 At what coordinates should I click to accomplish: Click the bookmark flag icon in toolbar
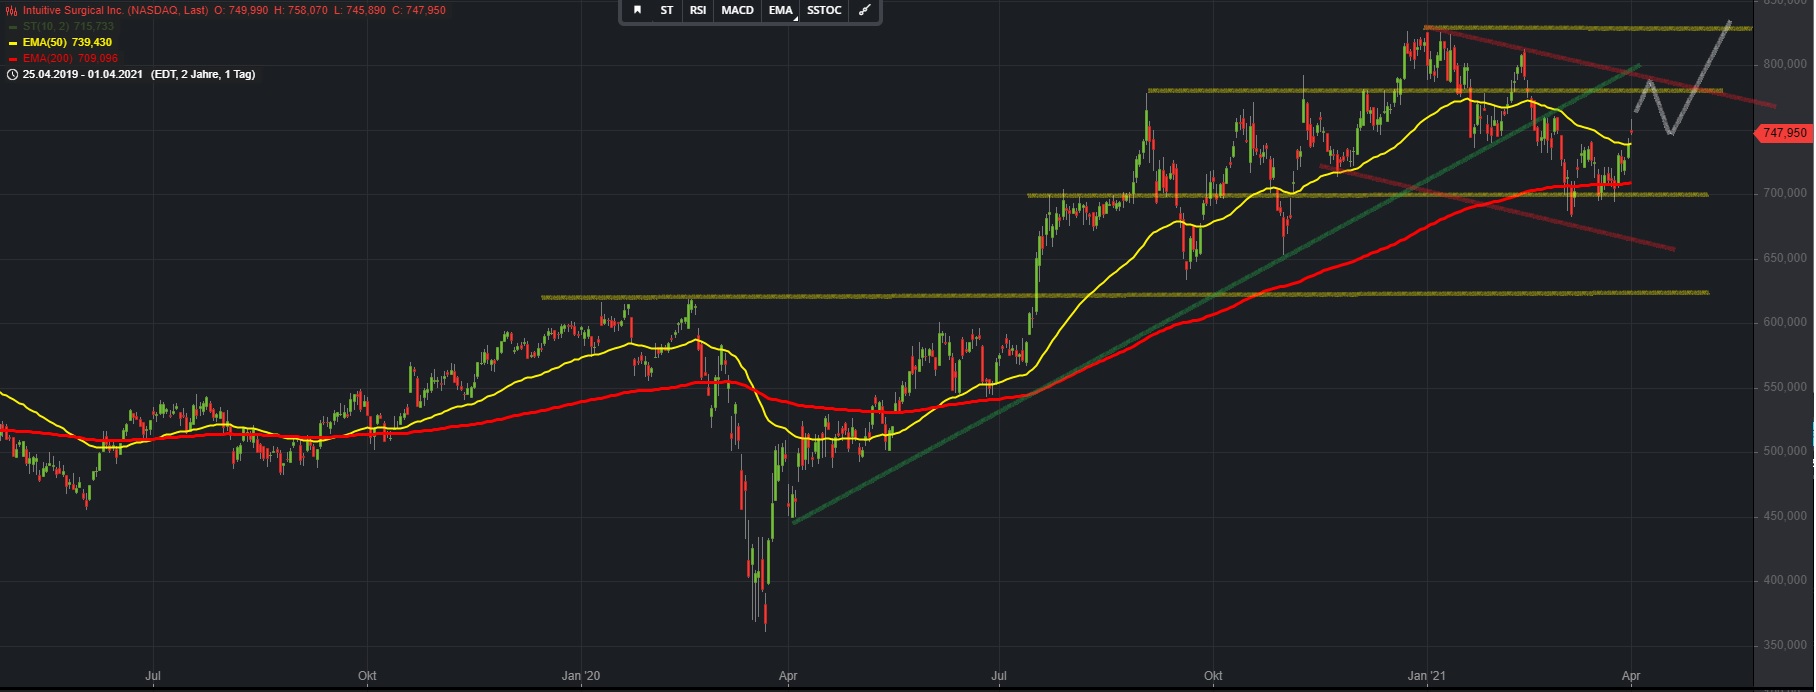click(637, 10)
